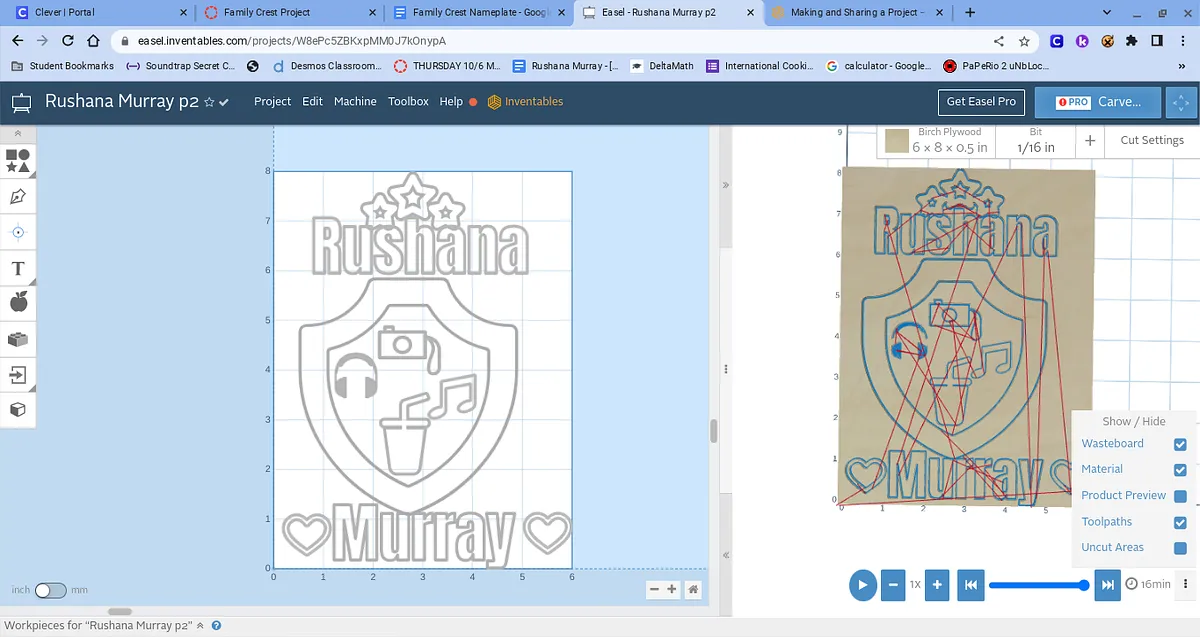Select the Pen drawing tool

18,196
